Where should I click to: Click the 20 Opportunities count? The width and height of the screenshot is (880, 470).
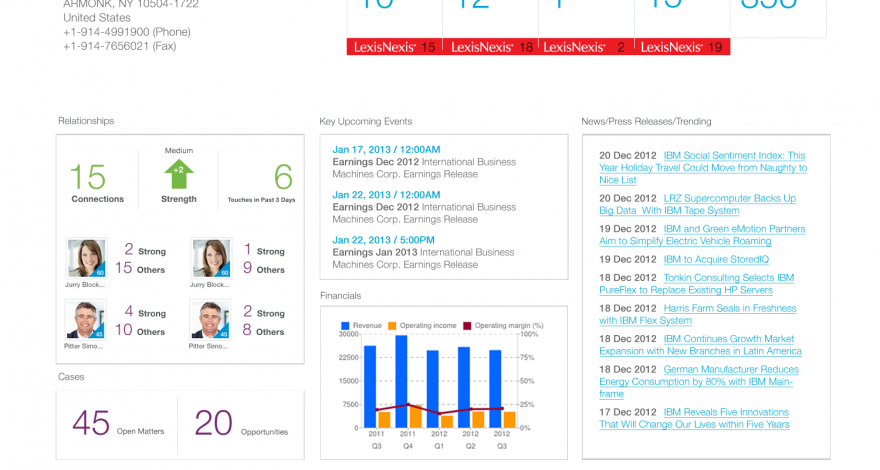click(x=213, y=423)
